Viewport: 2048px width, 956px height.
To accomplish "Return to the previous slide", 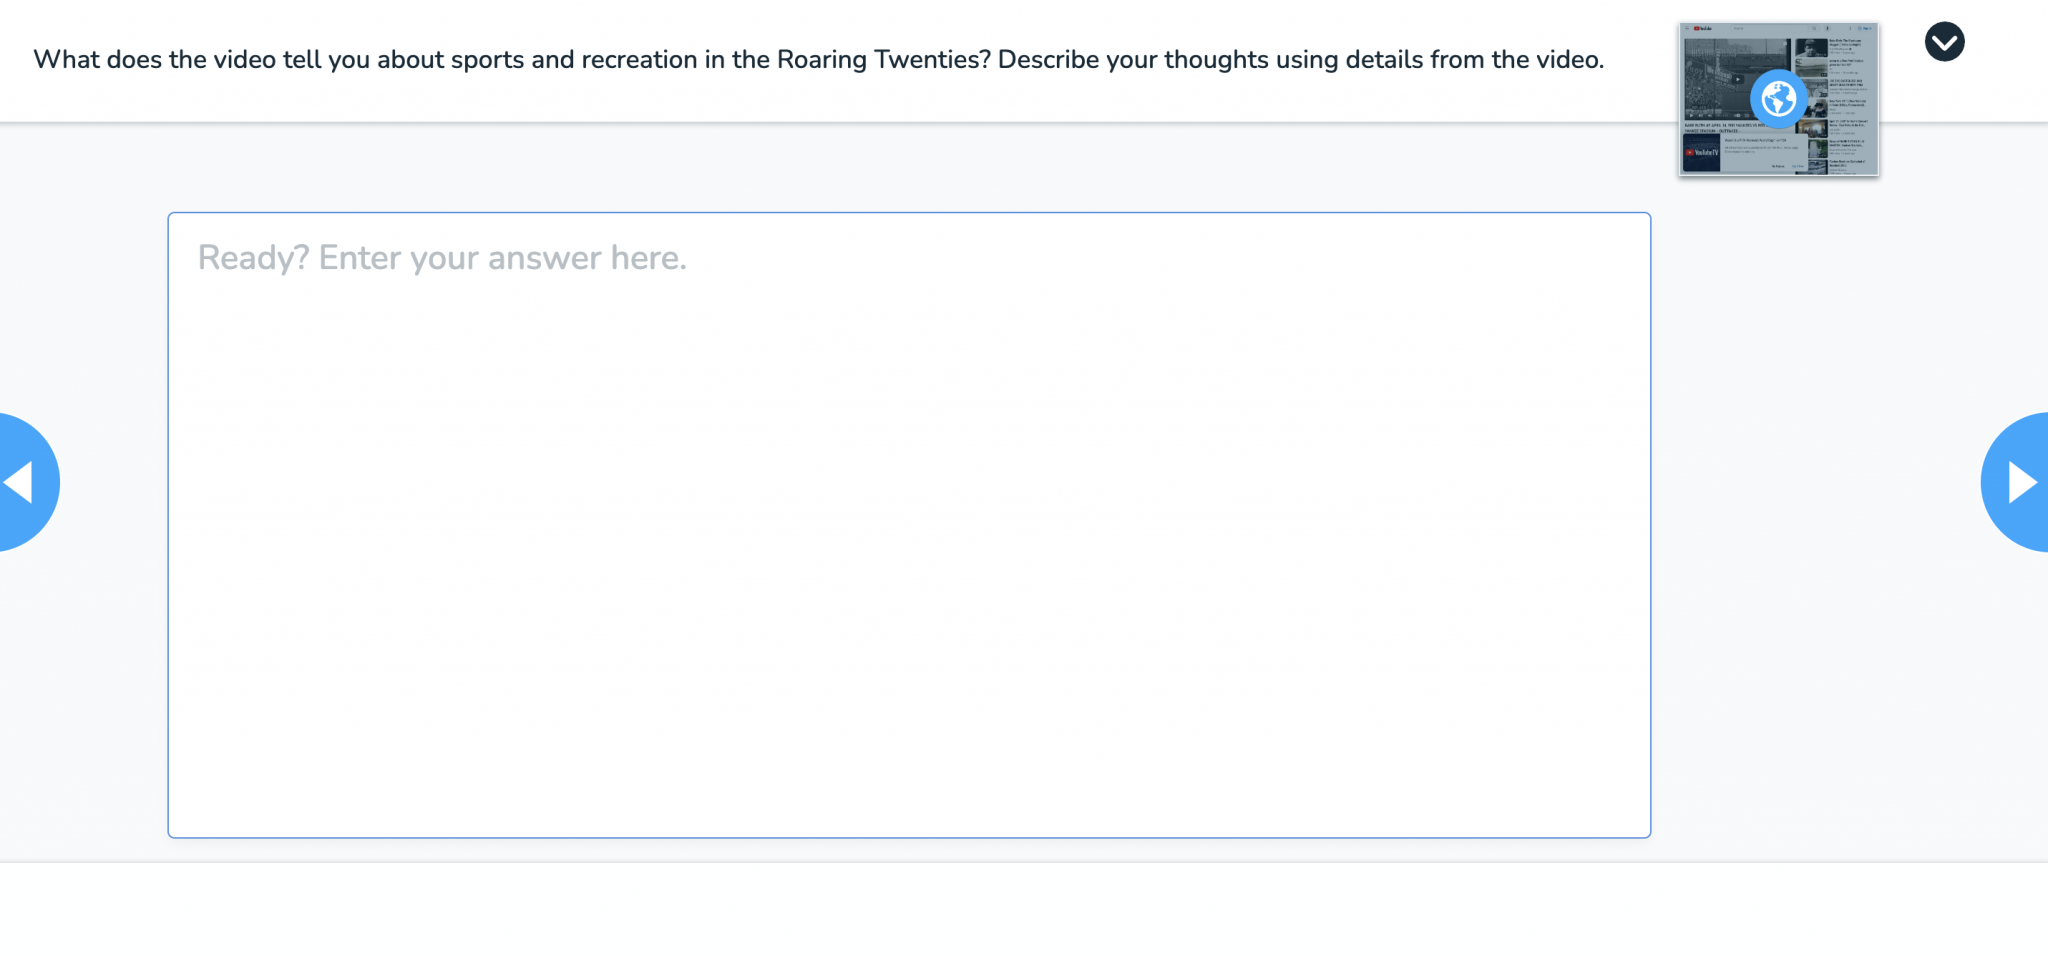I will 24,482.
